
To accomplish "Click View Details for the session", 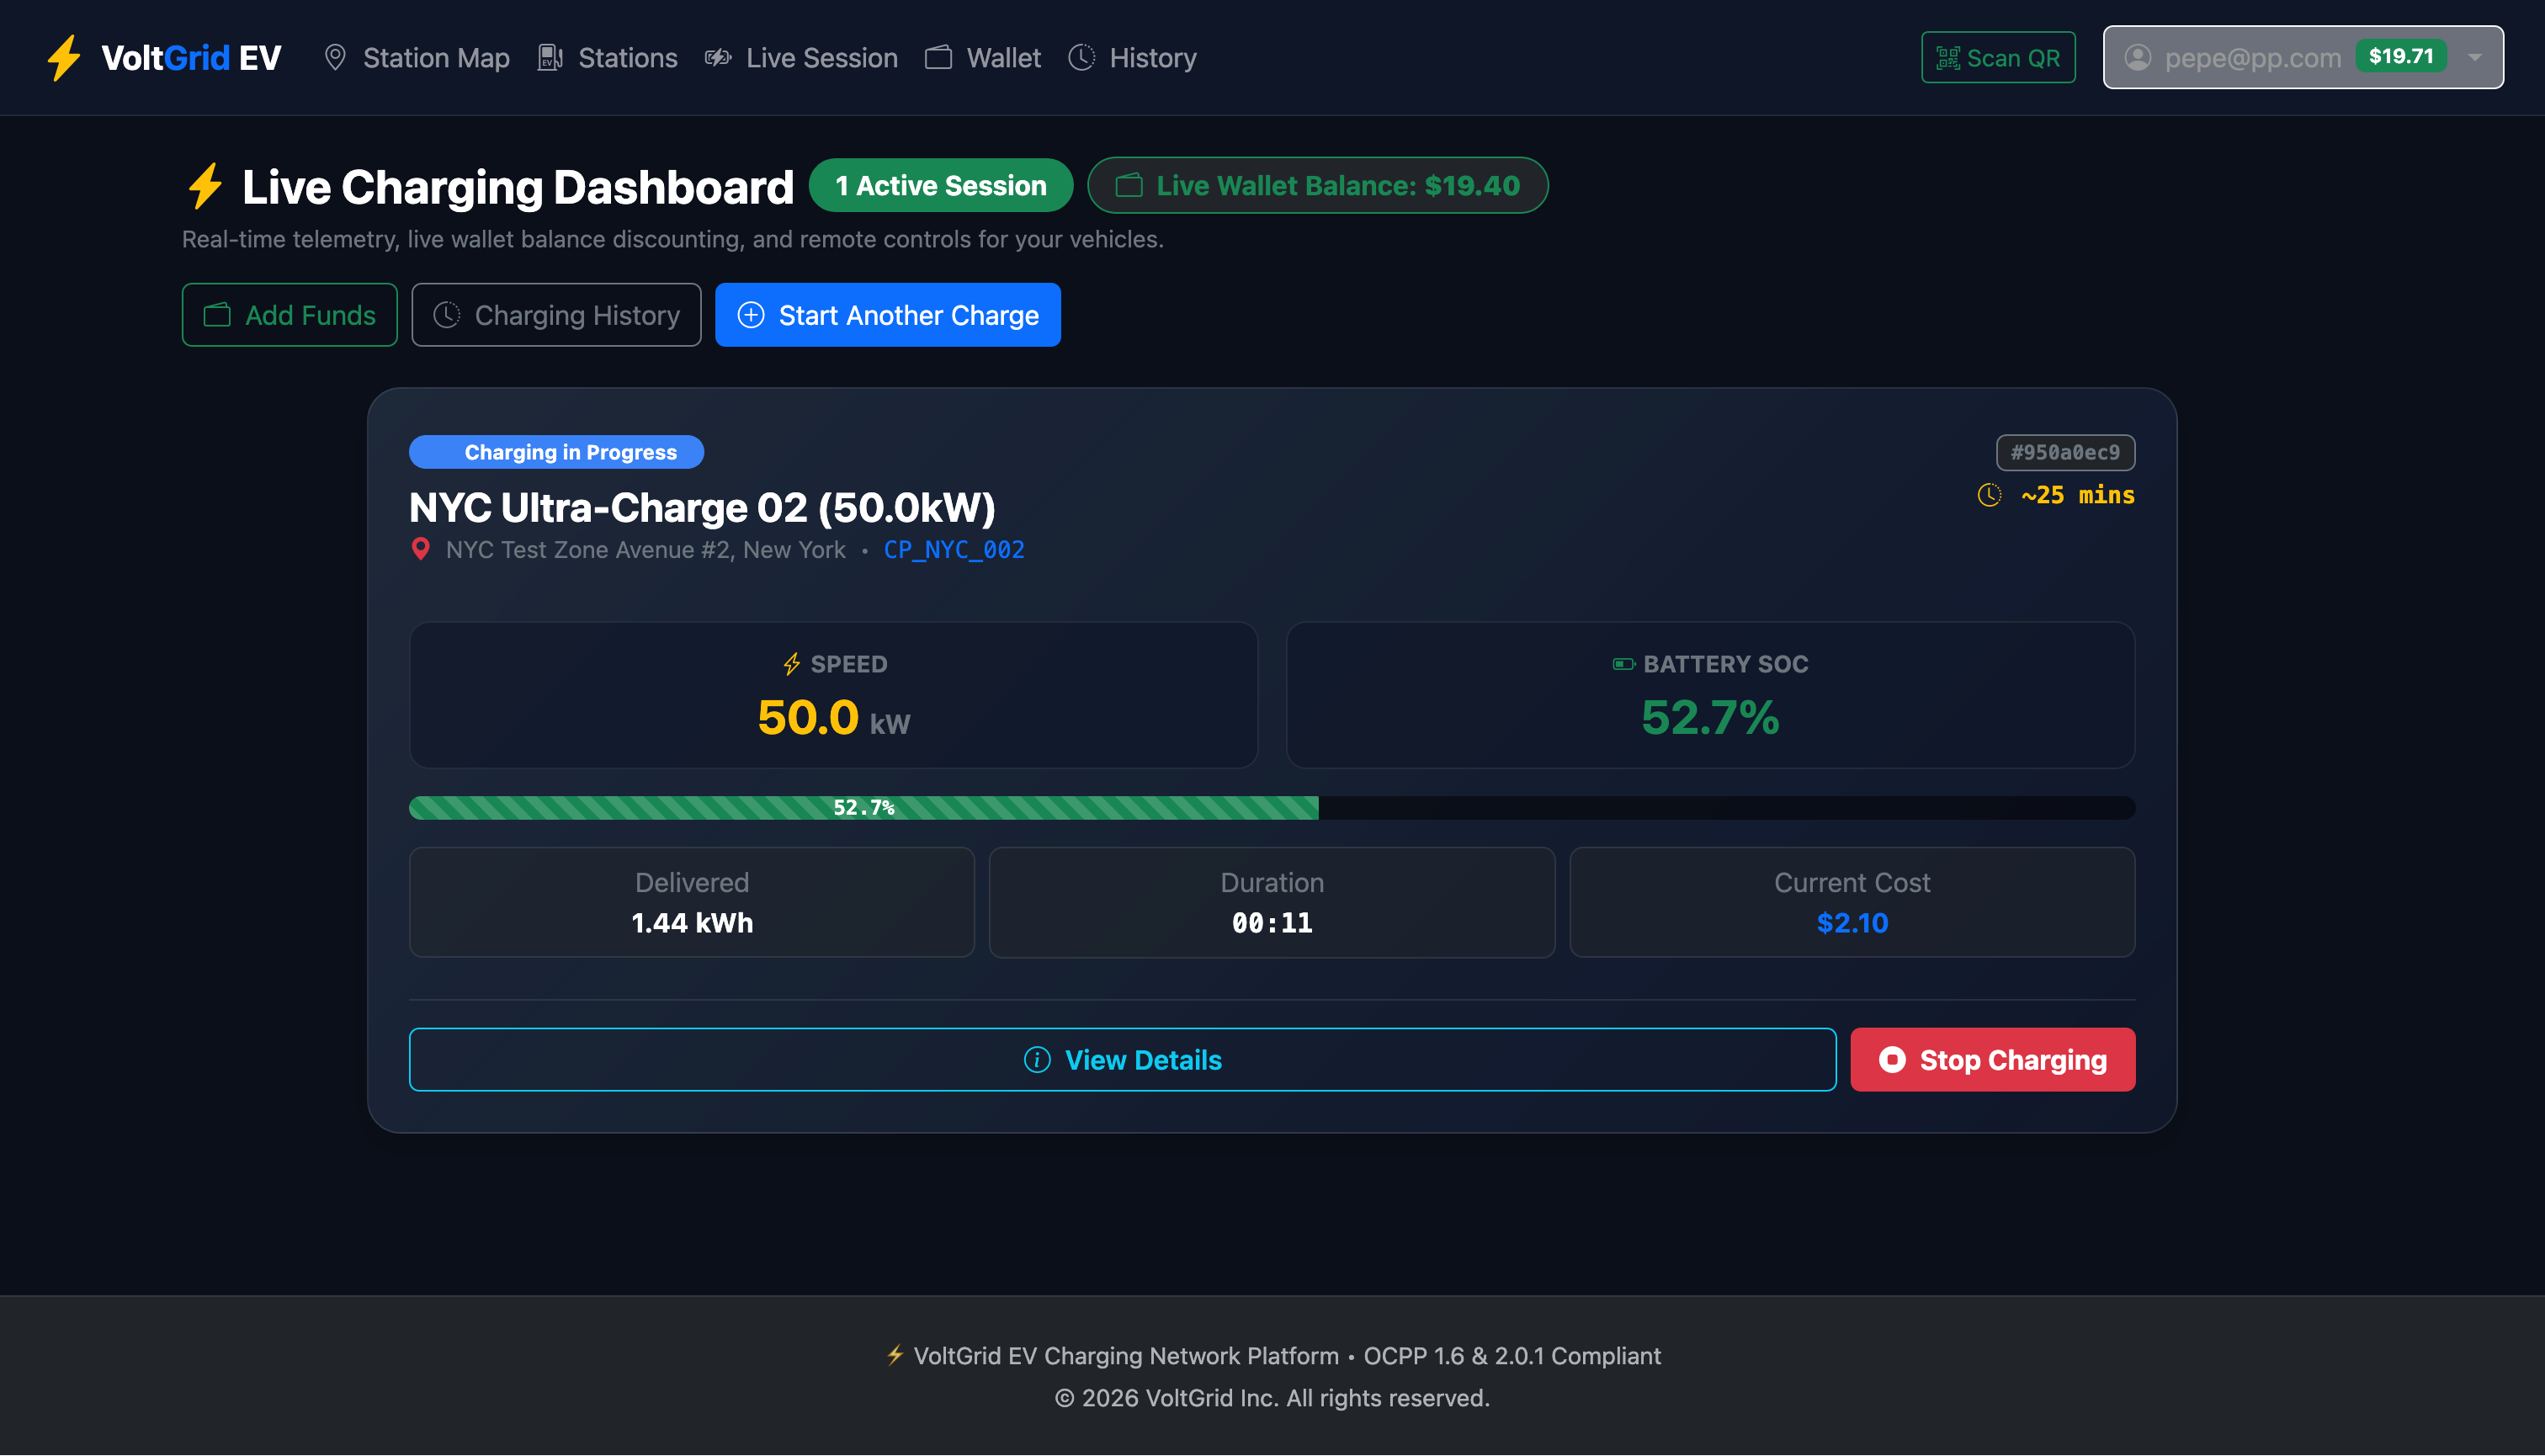I will coord(1122,1060).
